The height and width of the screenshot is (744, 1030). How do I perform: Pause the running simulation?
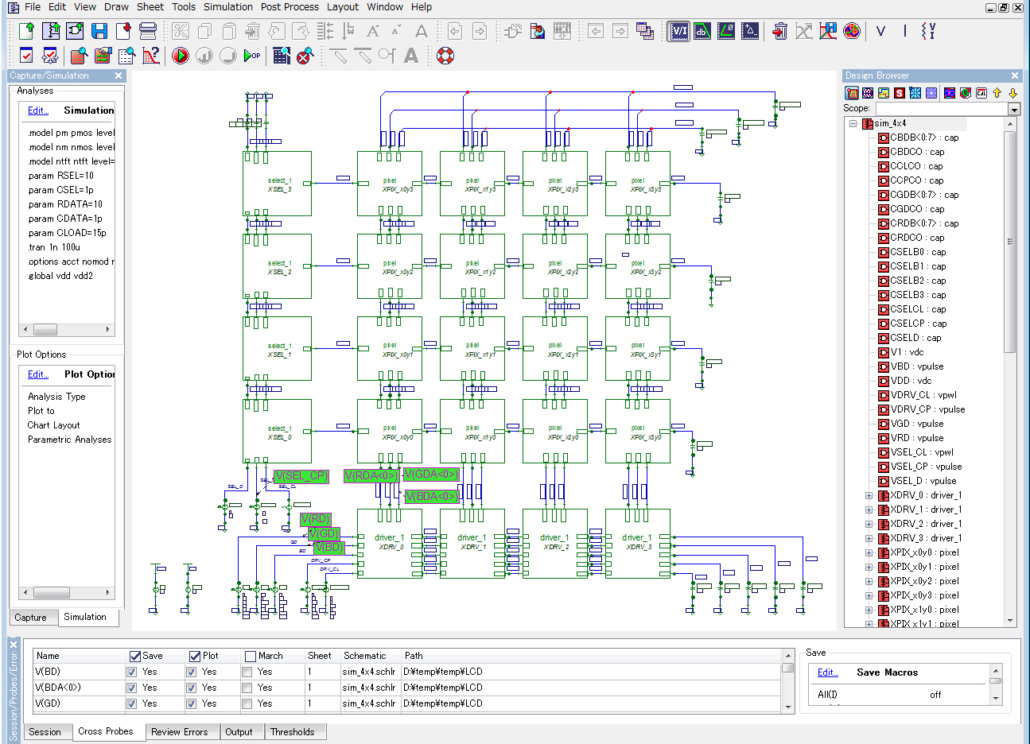(x=205, y=57)
